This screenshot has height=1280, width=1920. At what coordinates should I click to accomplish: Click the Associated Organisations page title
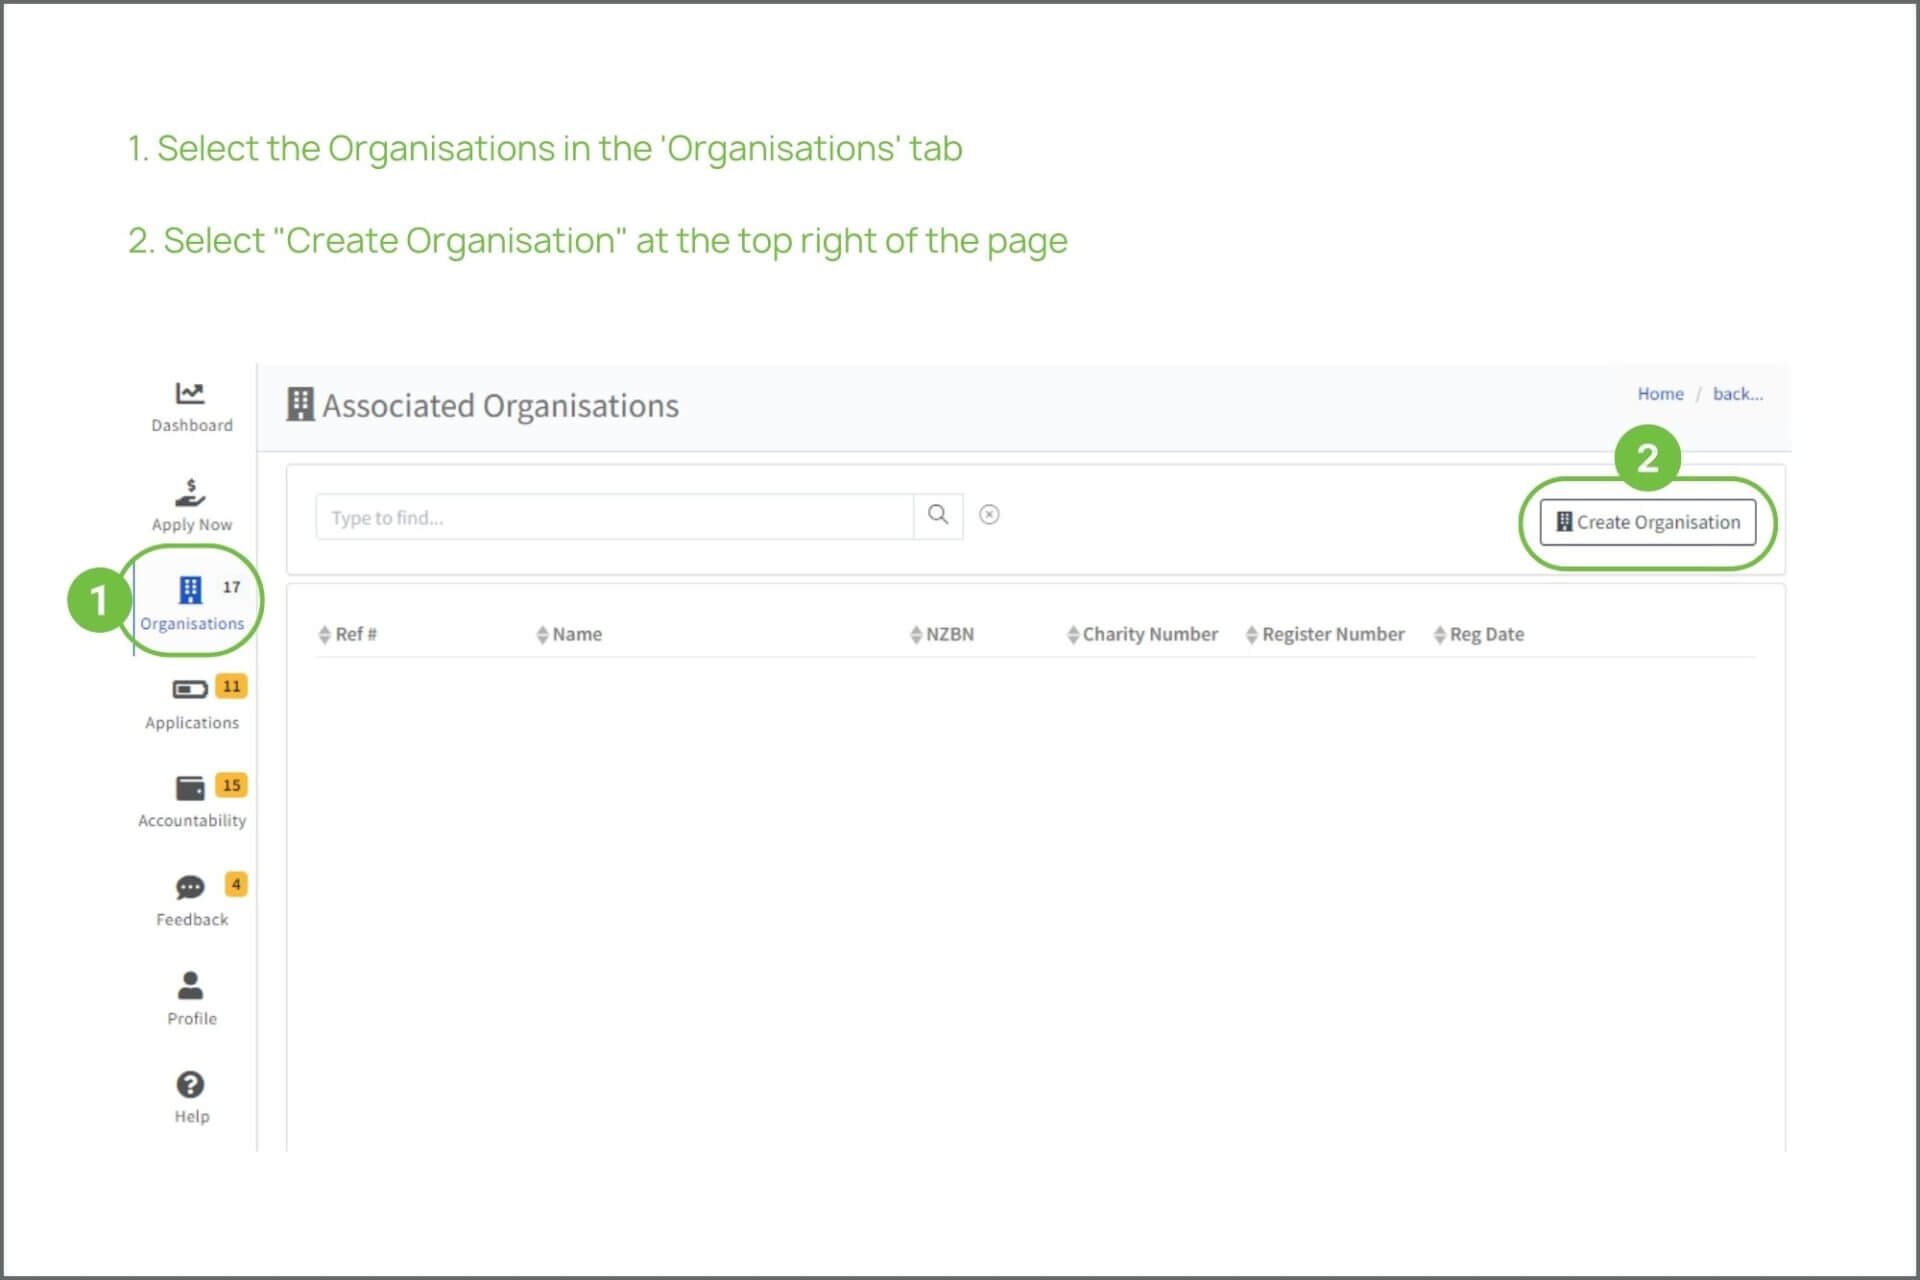pyautogui.click(x=500, y=406)
